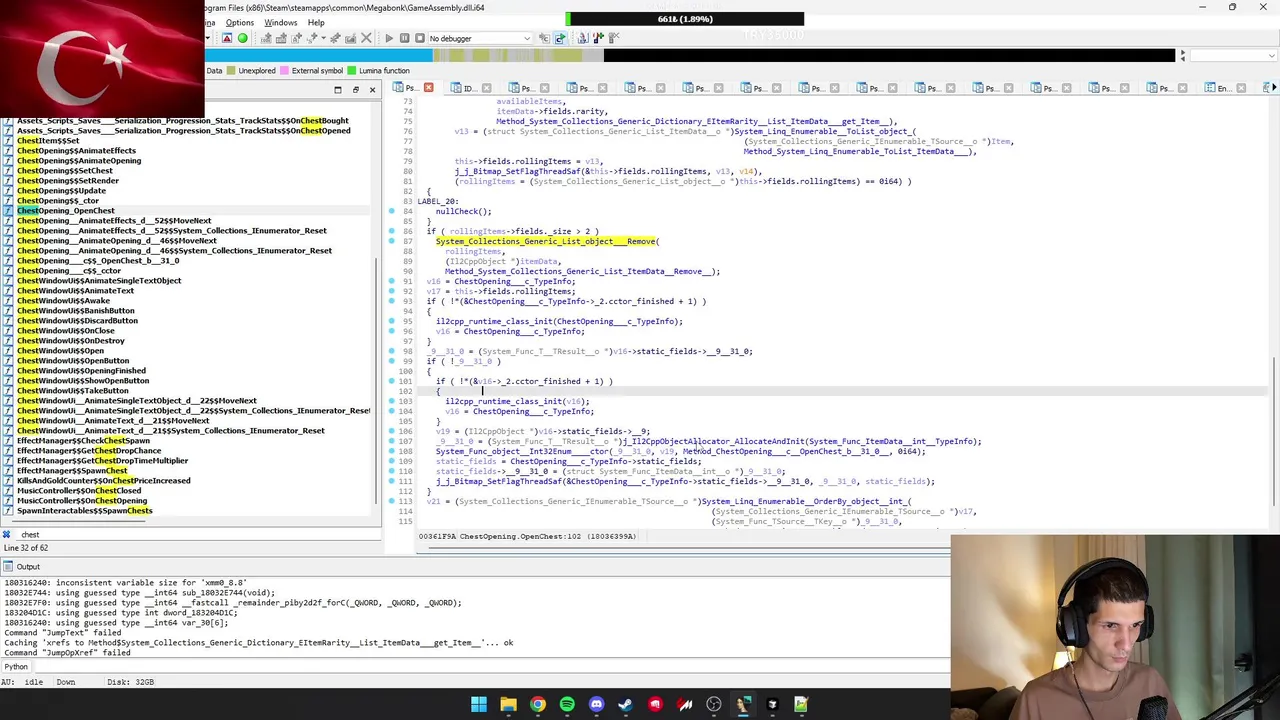1280x720 pixels.
Task: Toggle breakpoint dot on line 95
Action: [392, 321]
